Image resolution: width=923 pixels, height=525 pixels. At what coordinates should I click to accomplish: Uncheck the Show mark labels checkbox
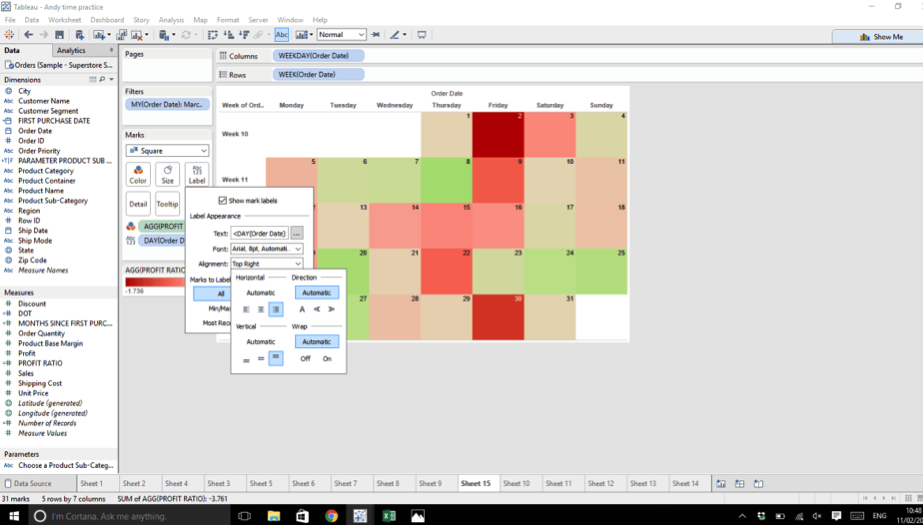(222, 201)
